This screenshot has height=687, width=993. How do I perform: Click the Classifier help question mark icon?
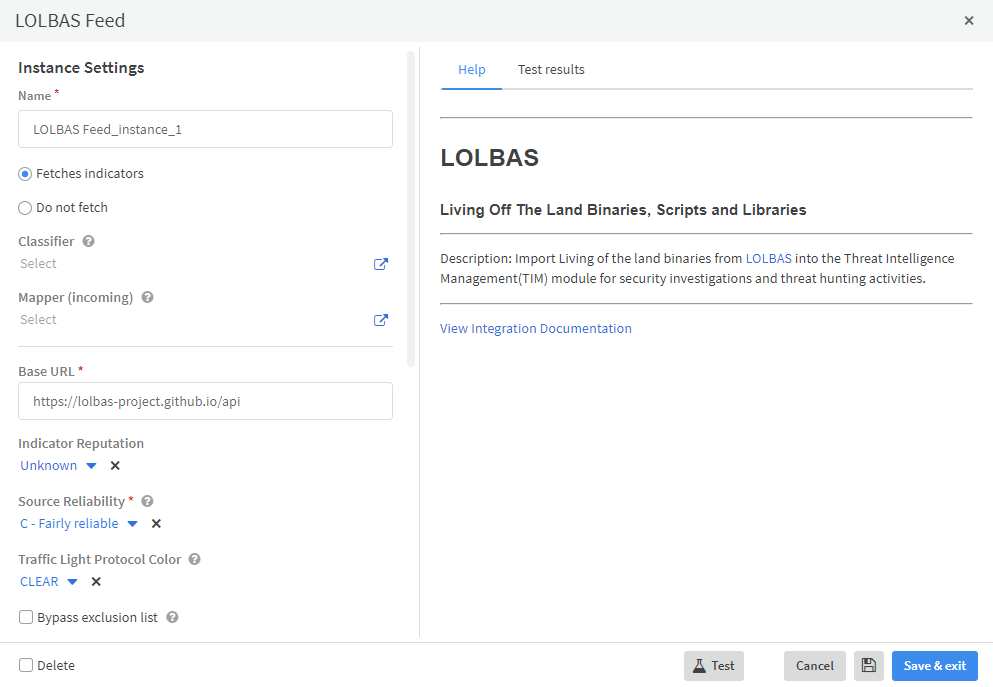(89, 242)
